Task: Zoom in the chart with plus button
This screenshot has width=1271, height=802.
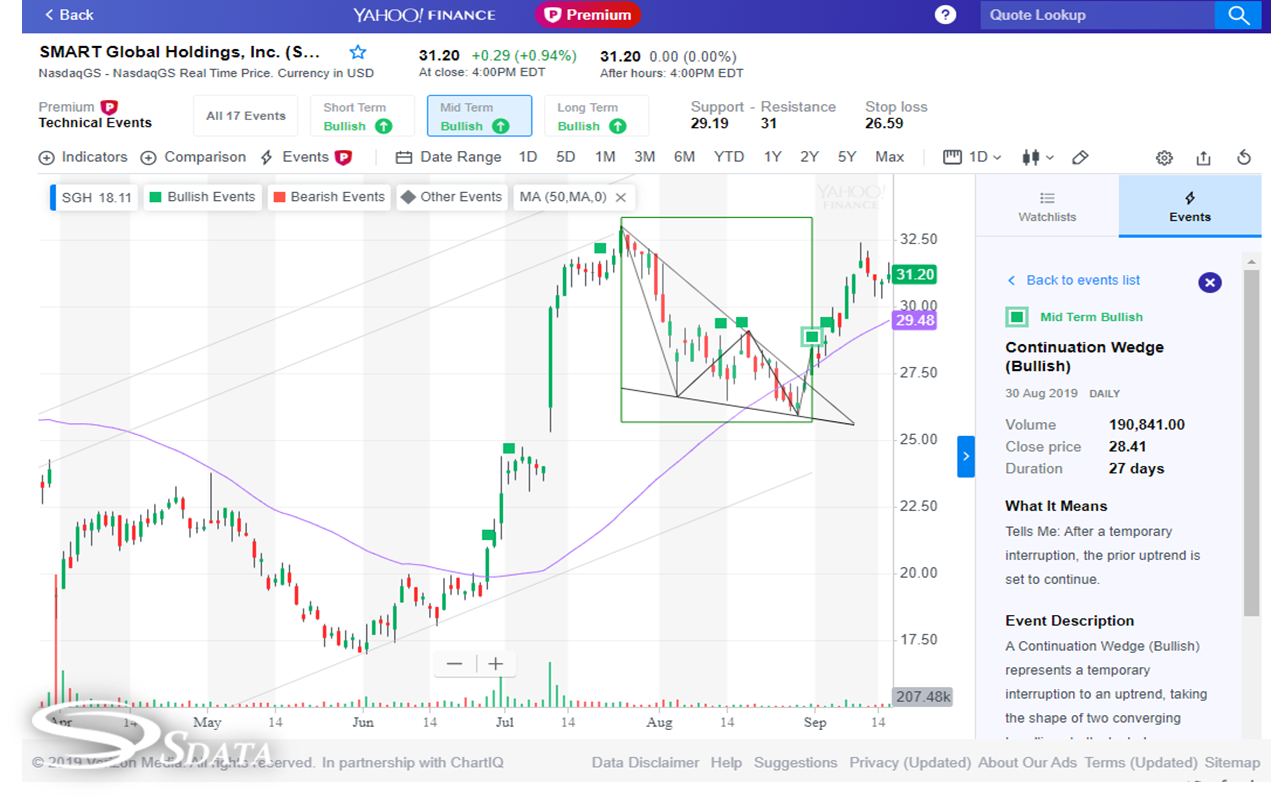Action: tap(496, 664)
